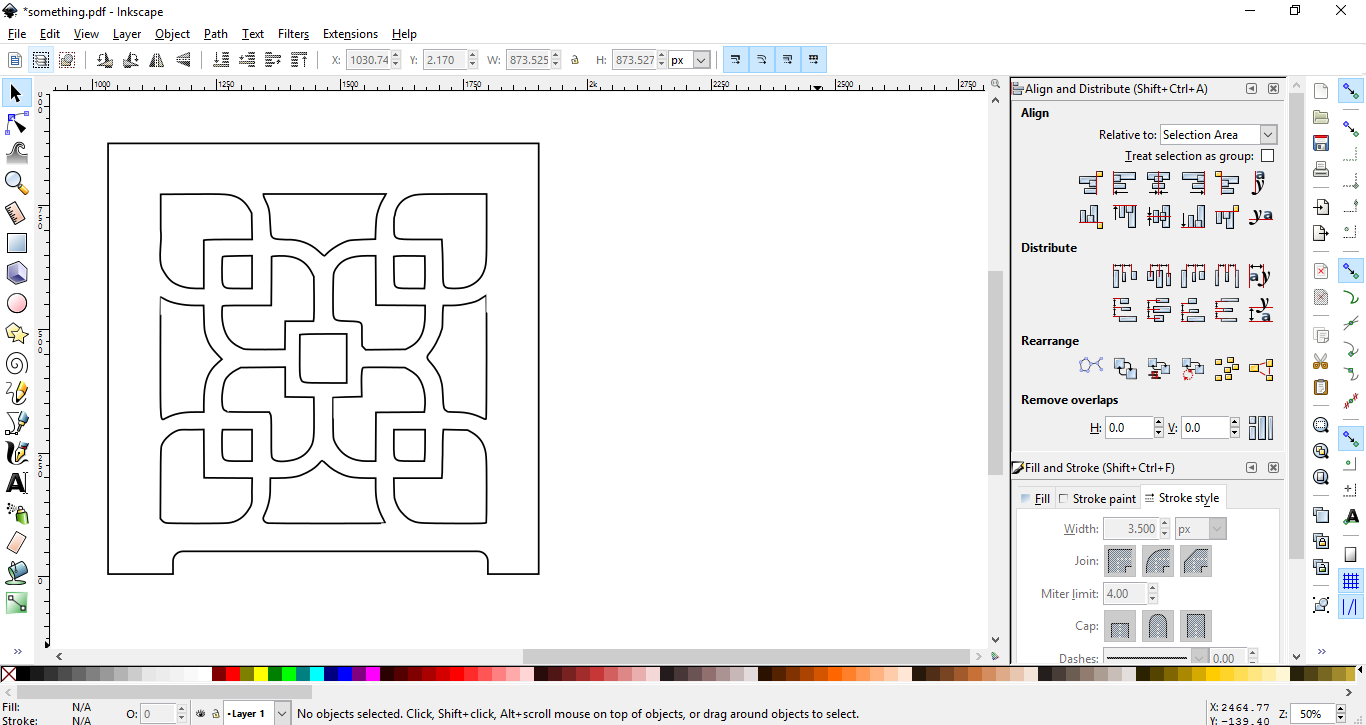Pick the yellow color swatch in palette
Viewport: 1366px width, 725px height.
click(x=262, y=675)
